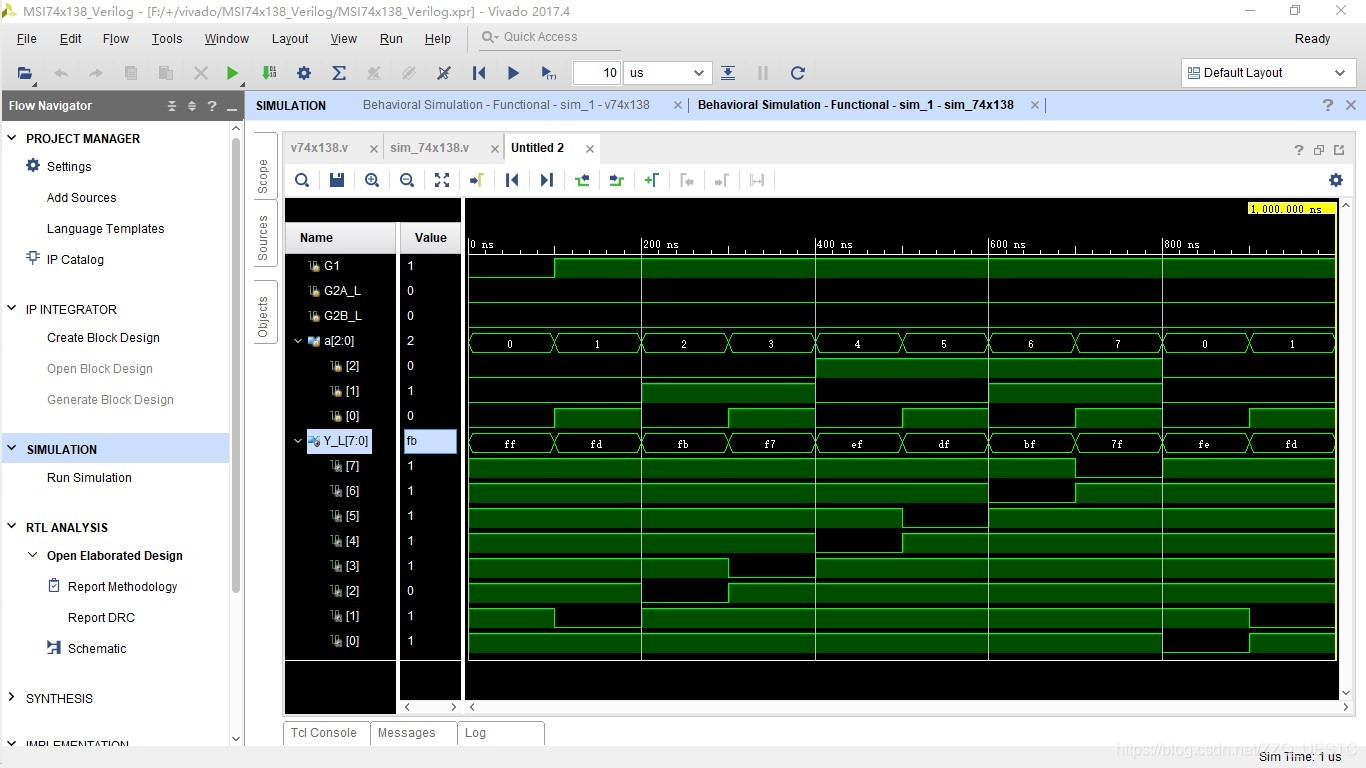Screen dimensions: 1366x768
Task: Click Run All simulation play icon
Action: pyautogui.click(x=513, y=73)
